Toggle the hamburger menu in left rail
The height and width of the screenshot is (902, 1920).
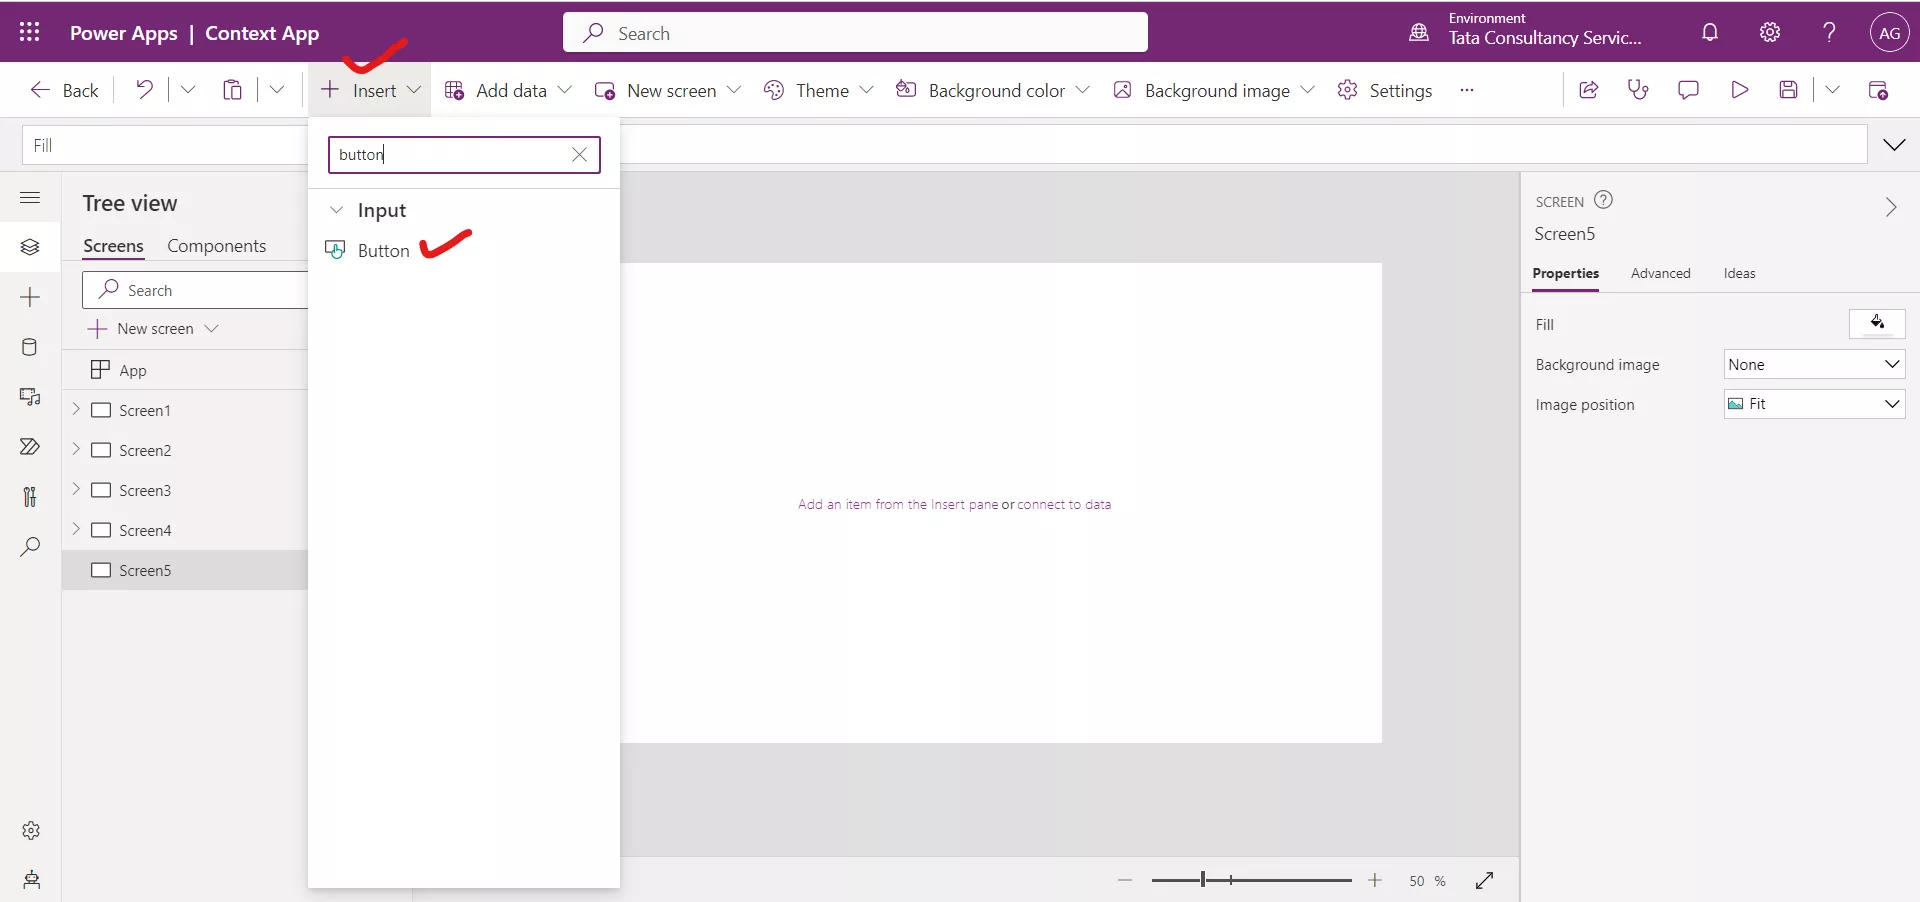click(30, 197)
